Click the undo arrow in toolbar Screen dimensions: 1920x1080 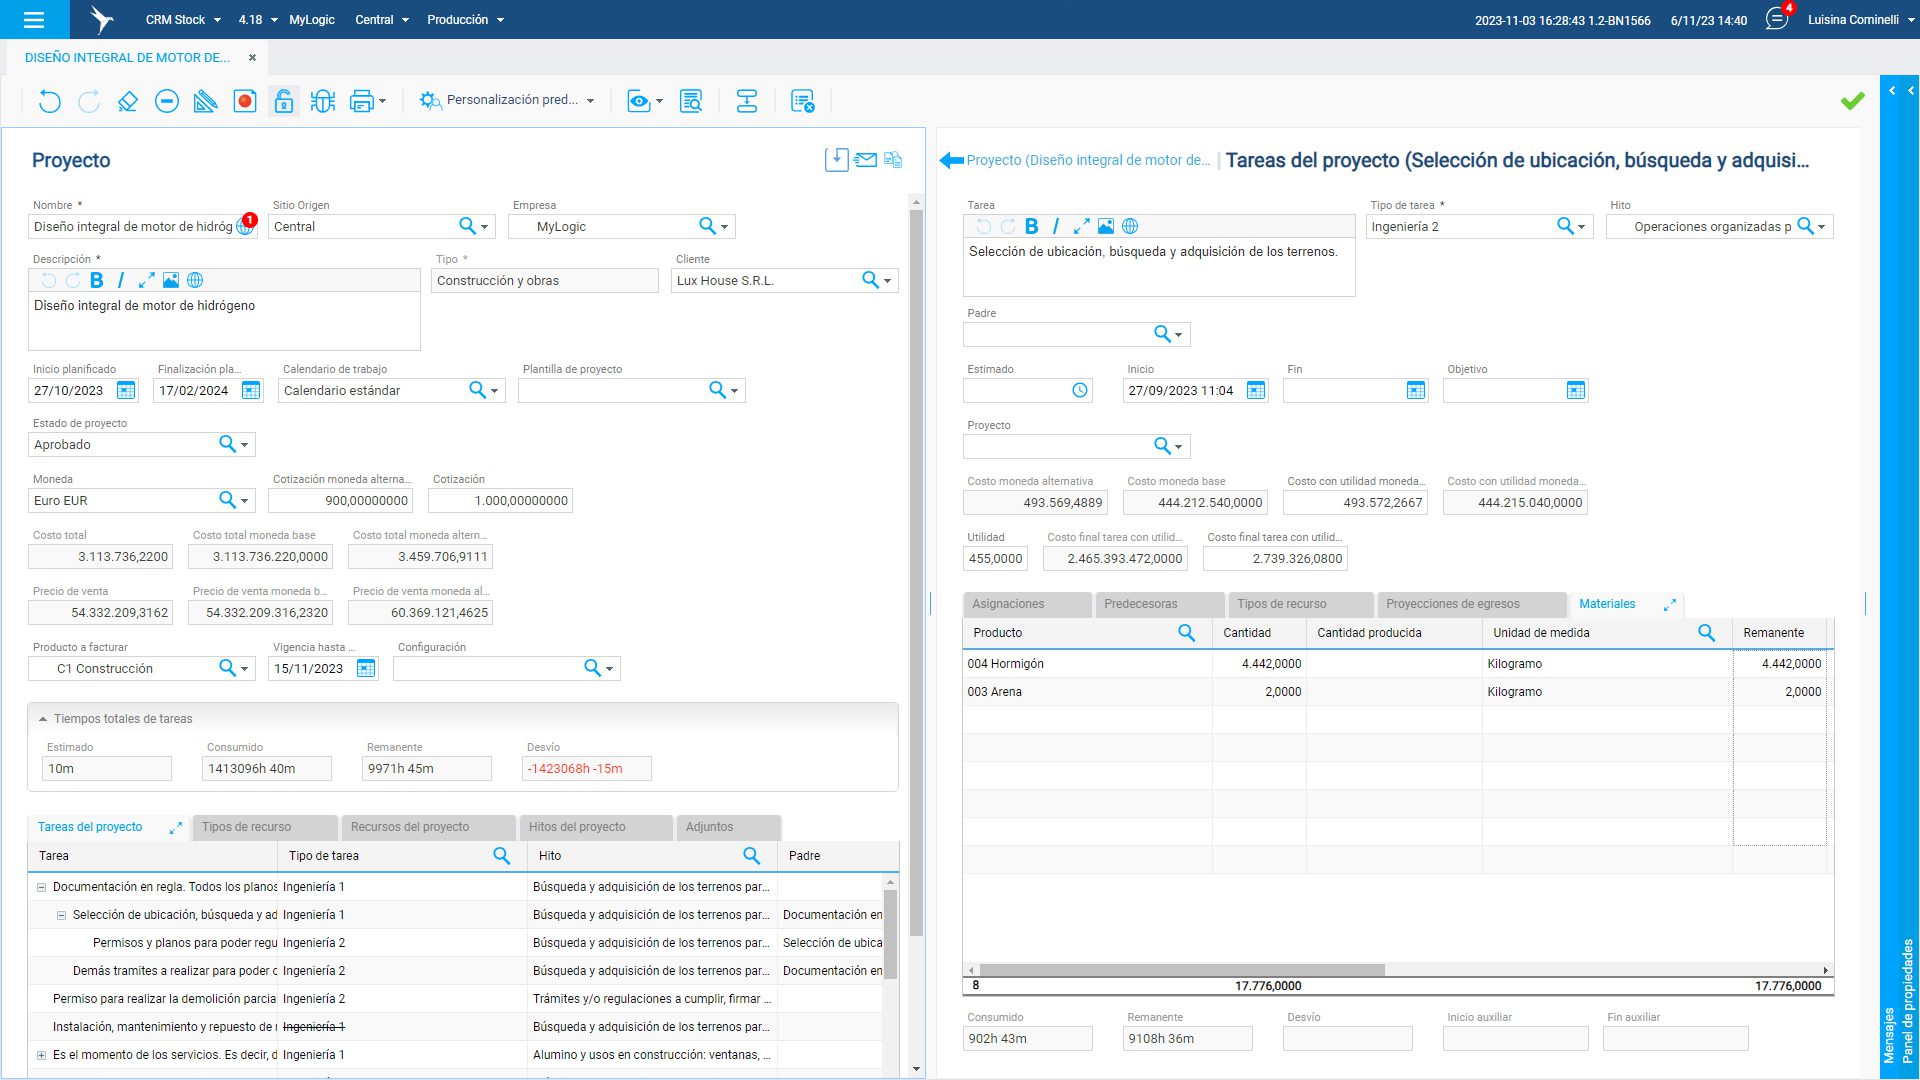point(49,101)
